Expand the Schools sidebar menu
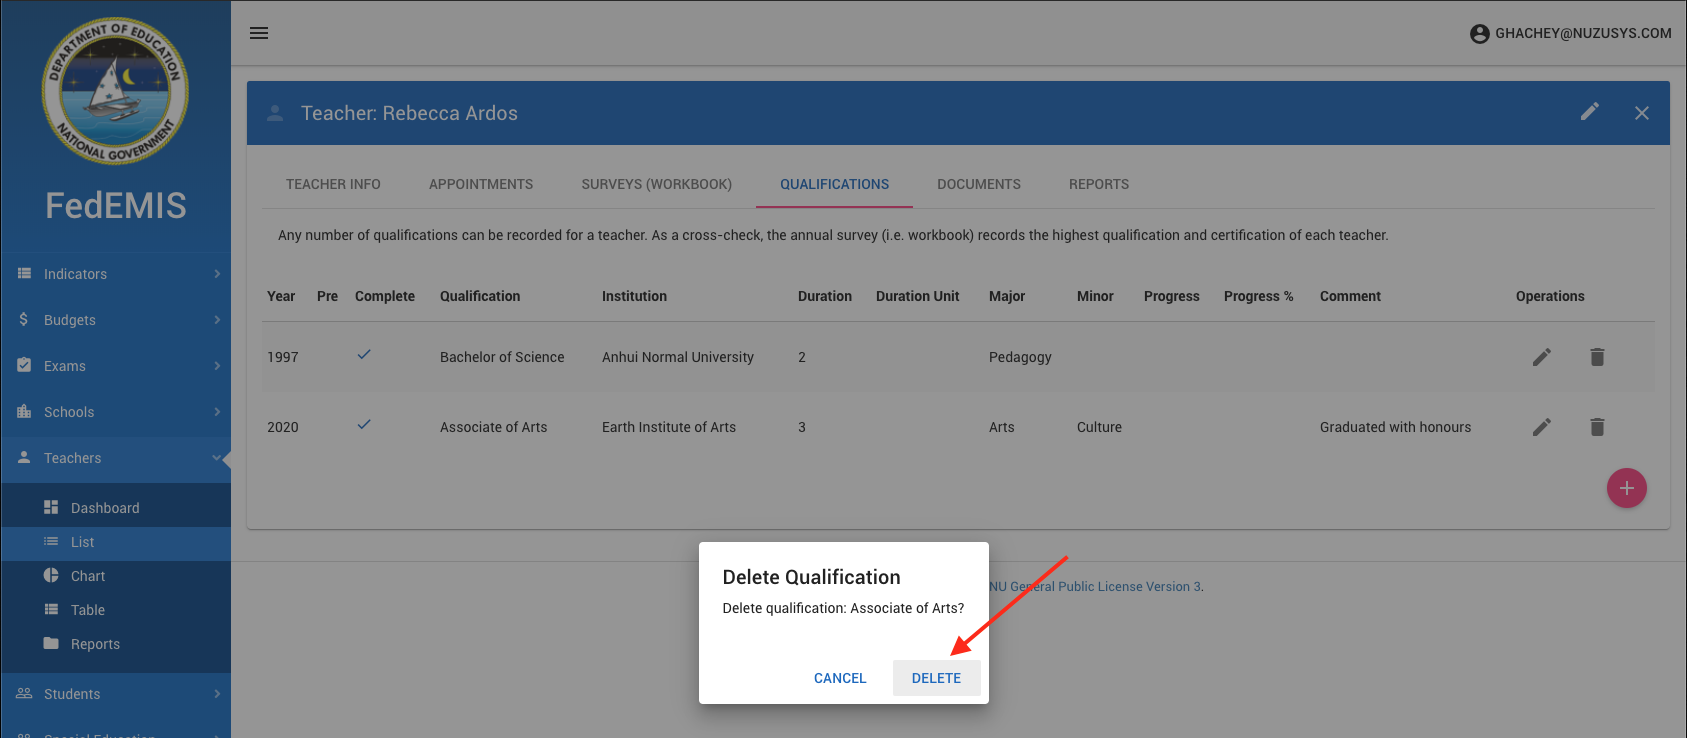This screenshot has height=738, width=1687. 116,412
